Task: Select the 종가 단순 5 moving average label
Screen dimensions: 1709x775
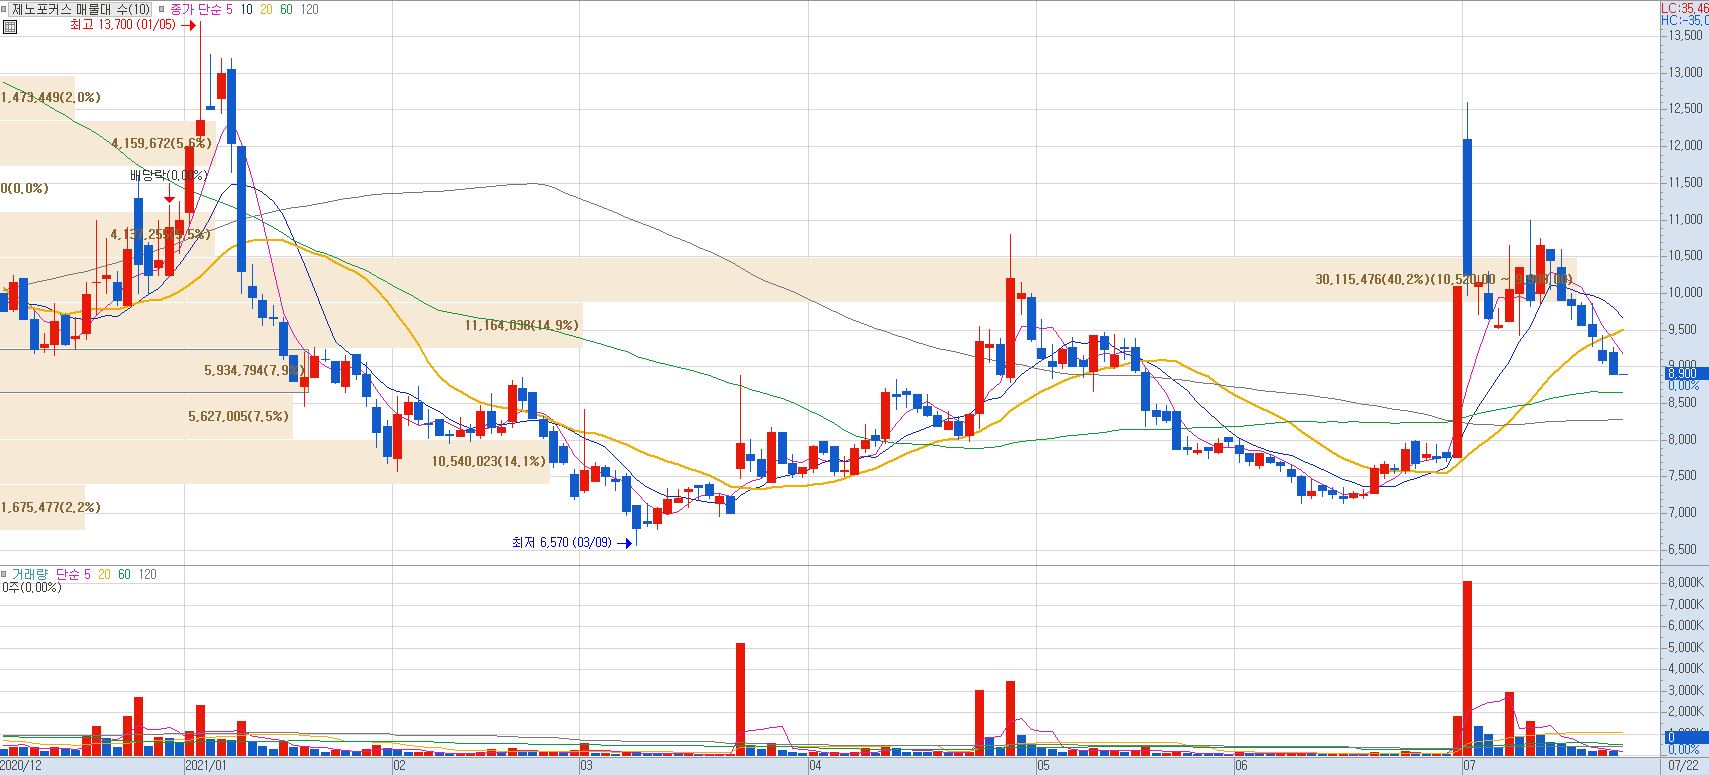Action: tap(201, 9)
